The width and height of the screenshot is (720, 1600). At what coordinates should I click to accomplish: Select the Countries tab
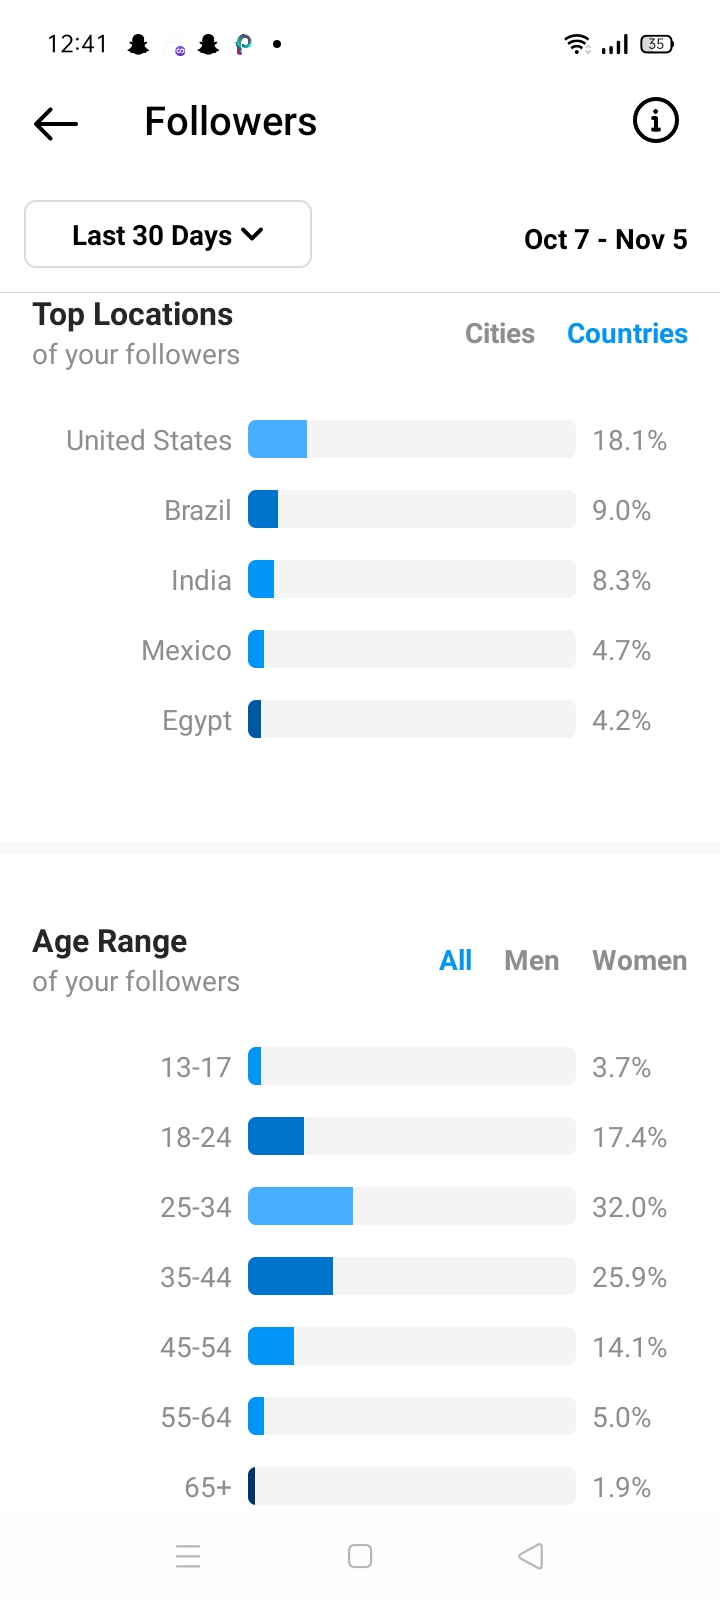(x=628, y=333)
